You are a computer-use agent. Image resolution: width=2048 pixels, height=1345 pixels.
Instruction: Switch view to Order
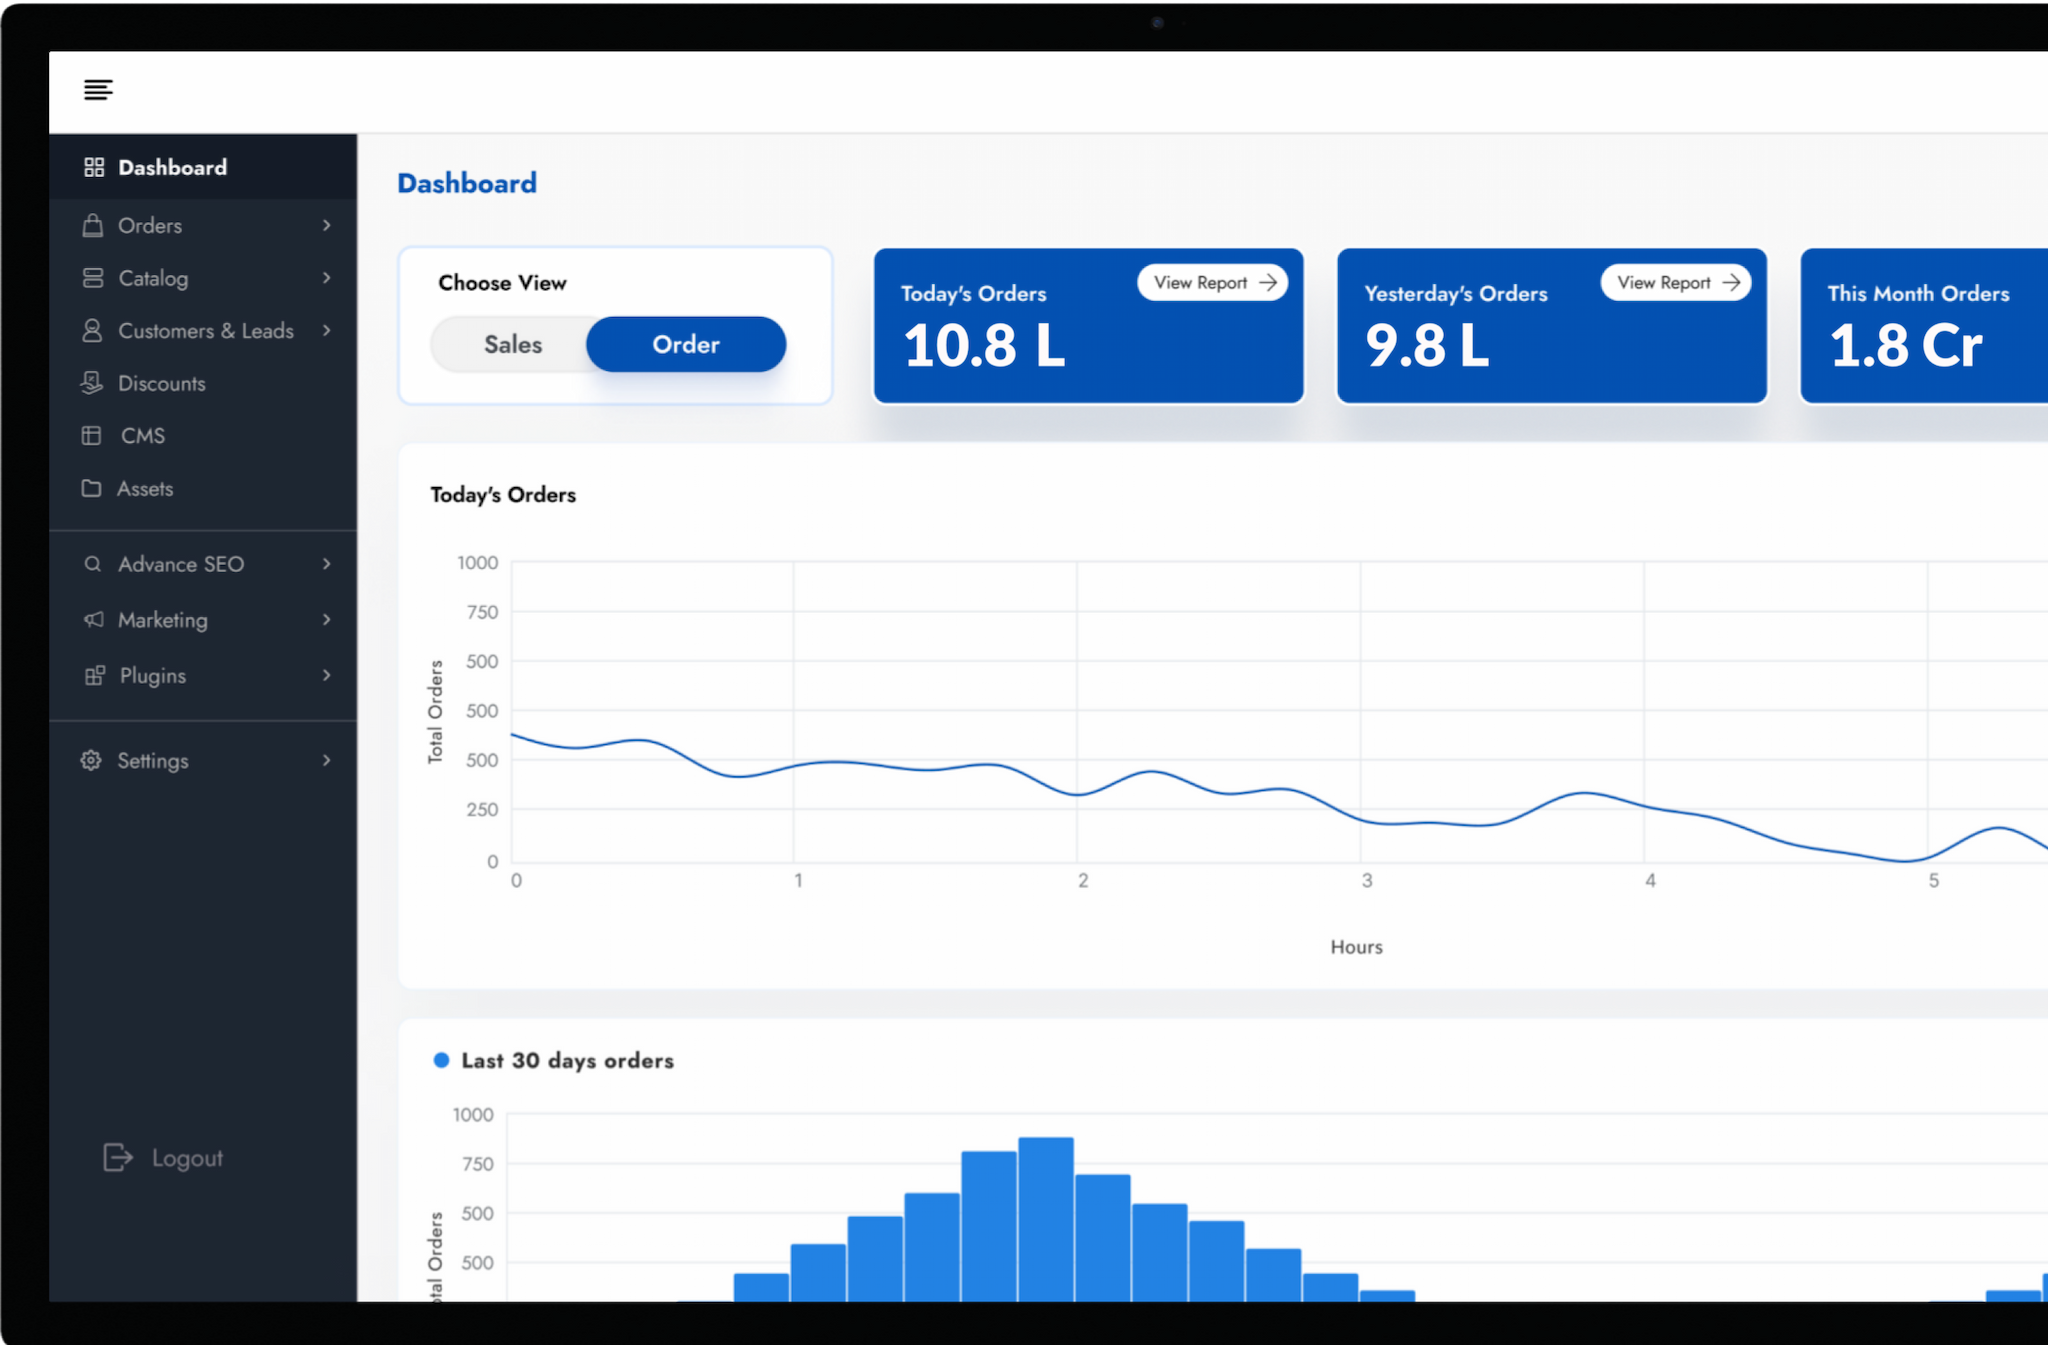[x=686, y=345]
